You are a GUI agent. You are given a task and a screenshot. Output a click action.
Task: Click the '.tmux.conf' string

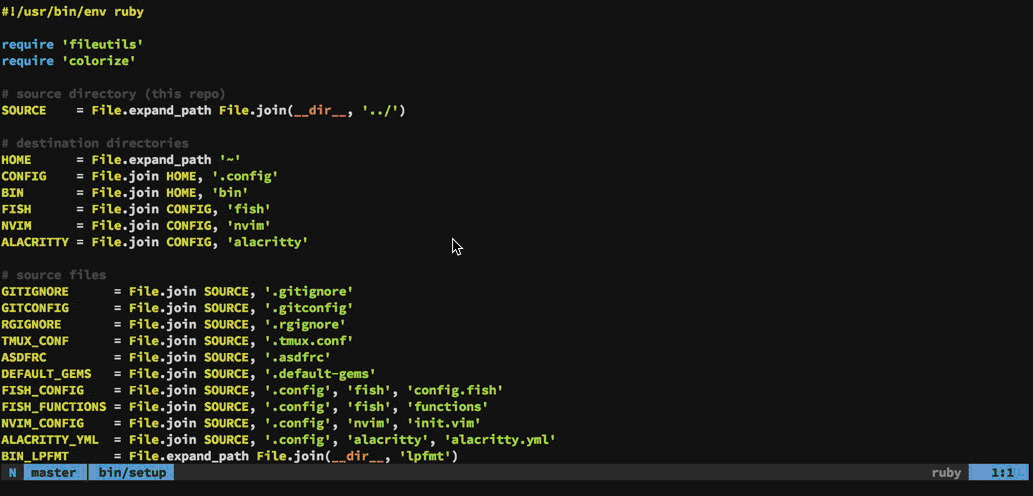pos(309,341)
